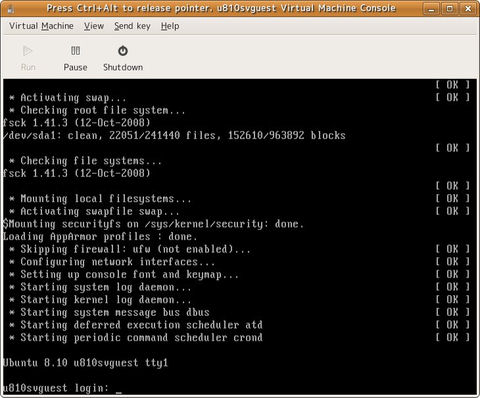Image resolution: width=480 pixels, height=398 pixels.
Task: Click 'Mounting securityfs on /sys/kernel/security' line
Action: click(153, 224)
